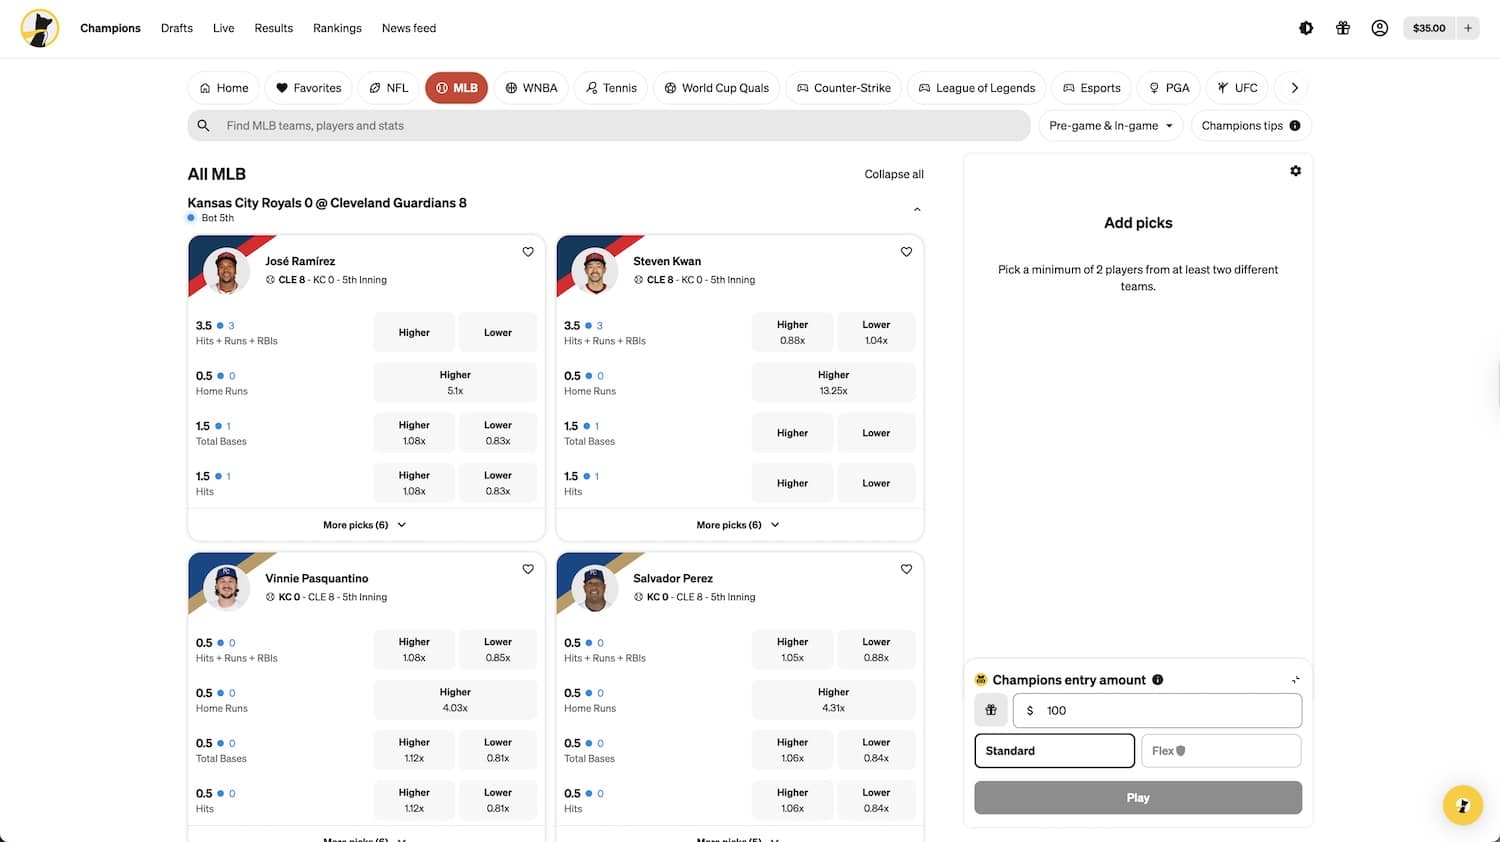Expand More picks for José Ramírez

(x=365, y=525)
